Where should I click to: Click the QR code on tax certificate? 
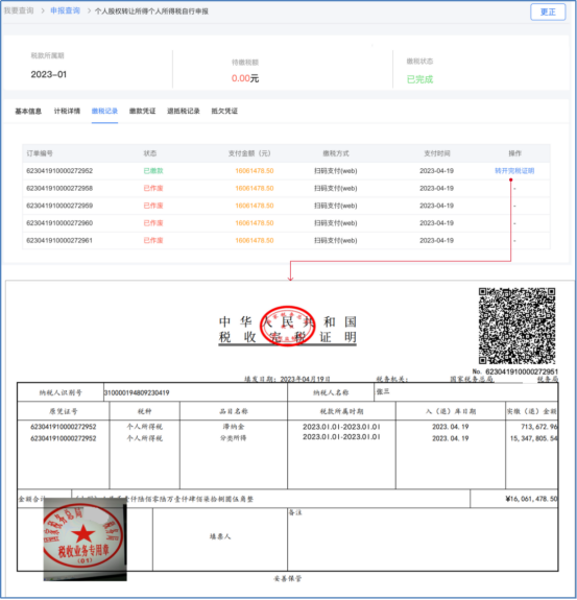pos(517,326)
